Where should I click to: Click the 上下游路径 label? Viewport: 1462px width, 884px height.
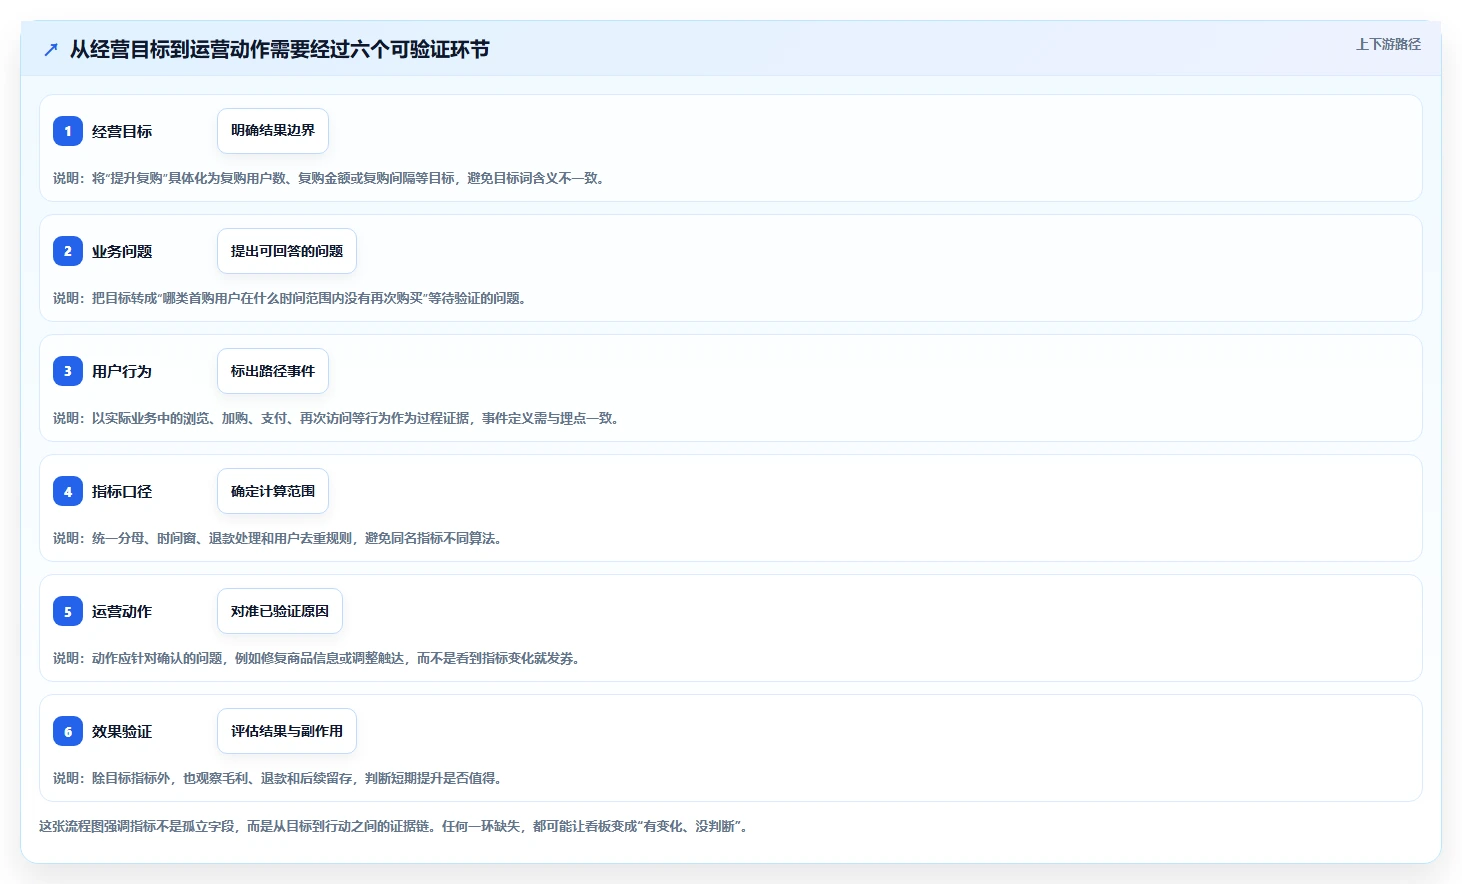pyautogui.click(x=1388, y=44)
